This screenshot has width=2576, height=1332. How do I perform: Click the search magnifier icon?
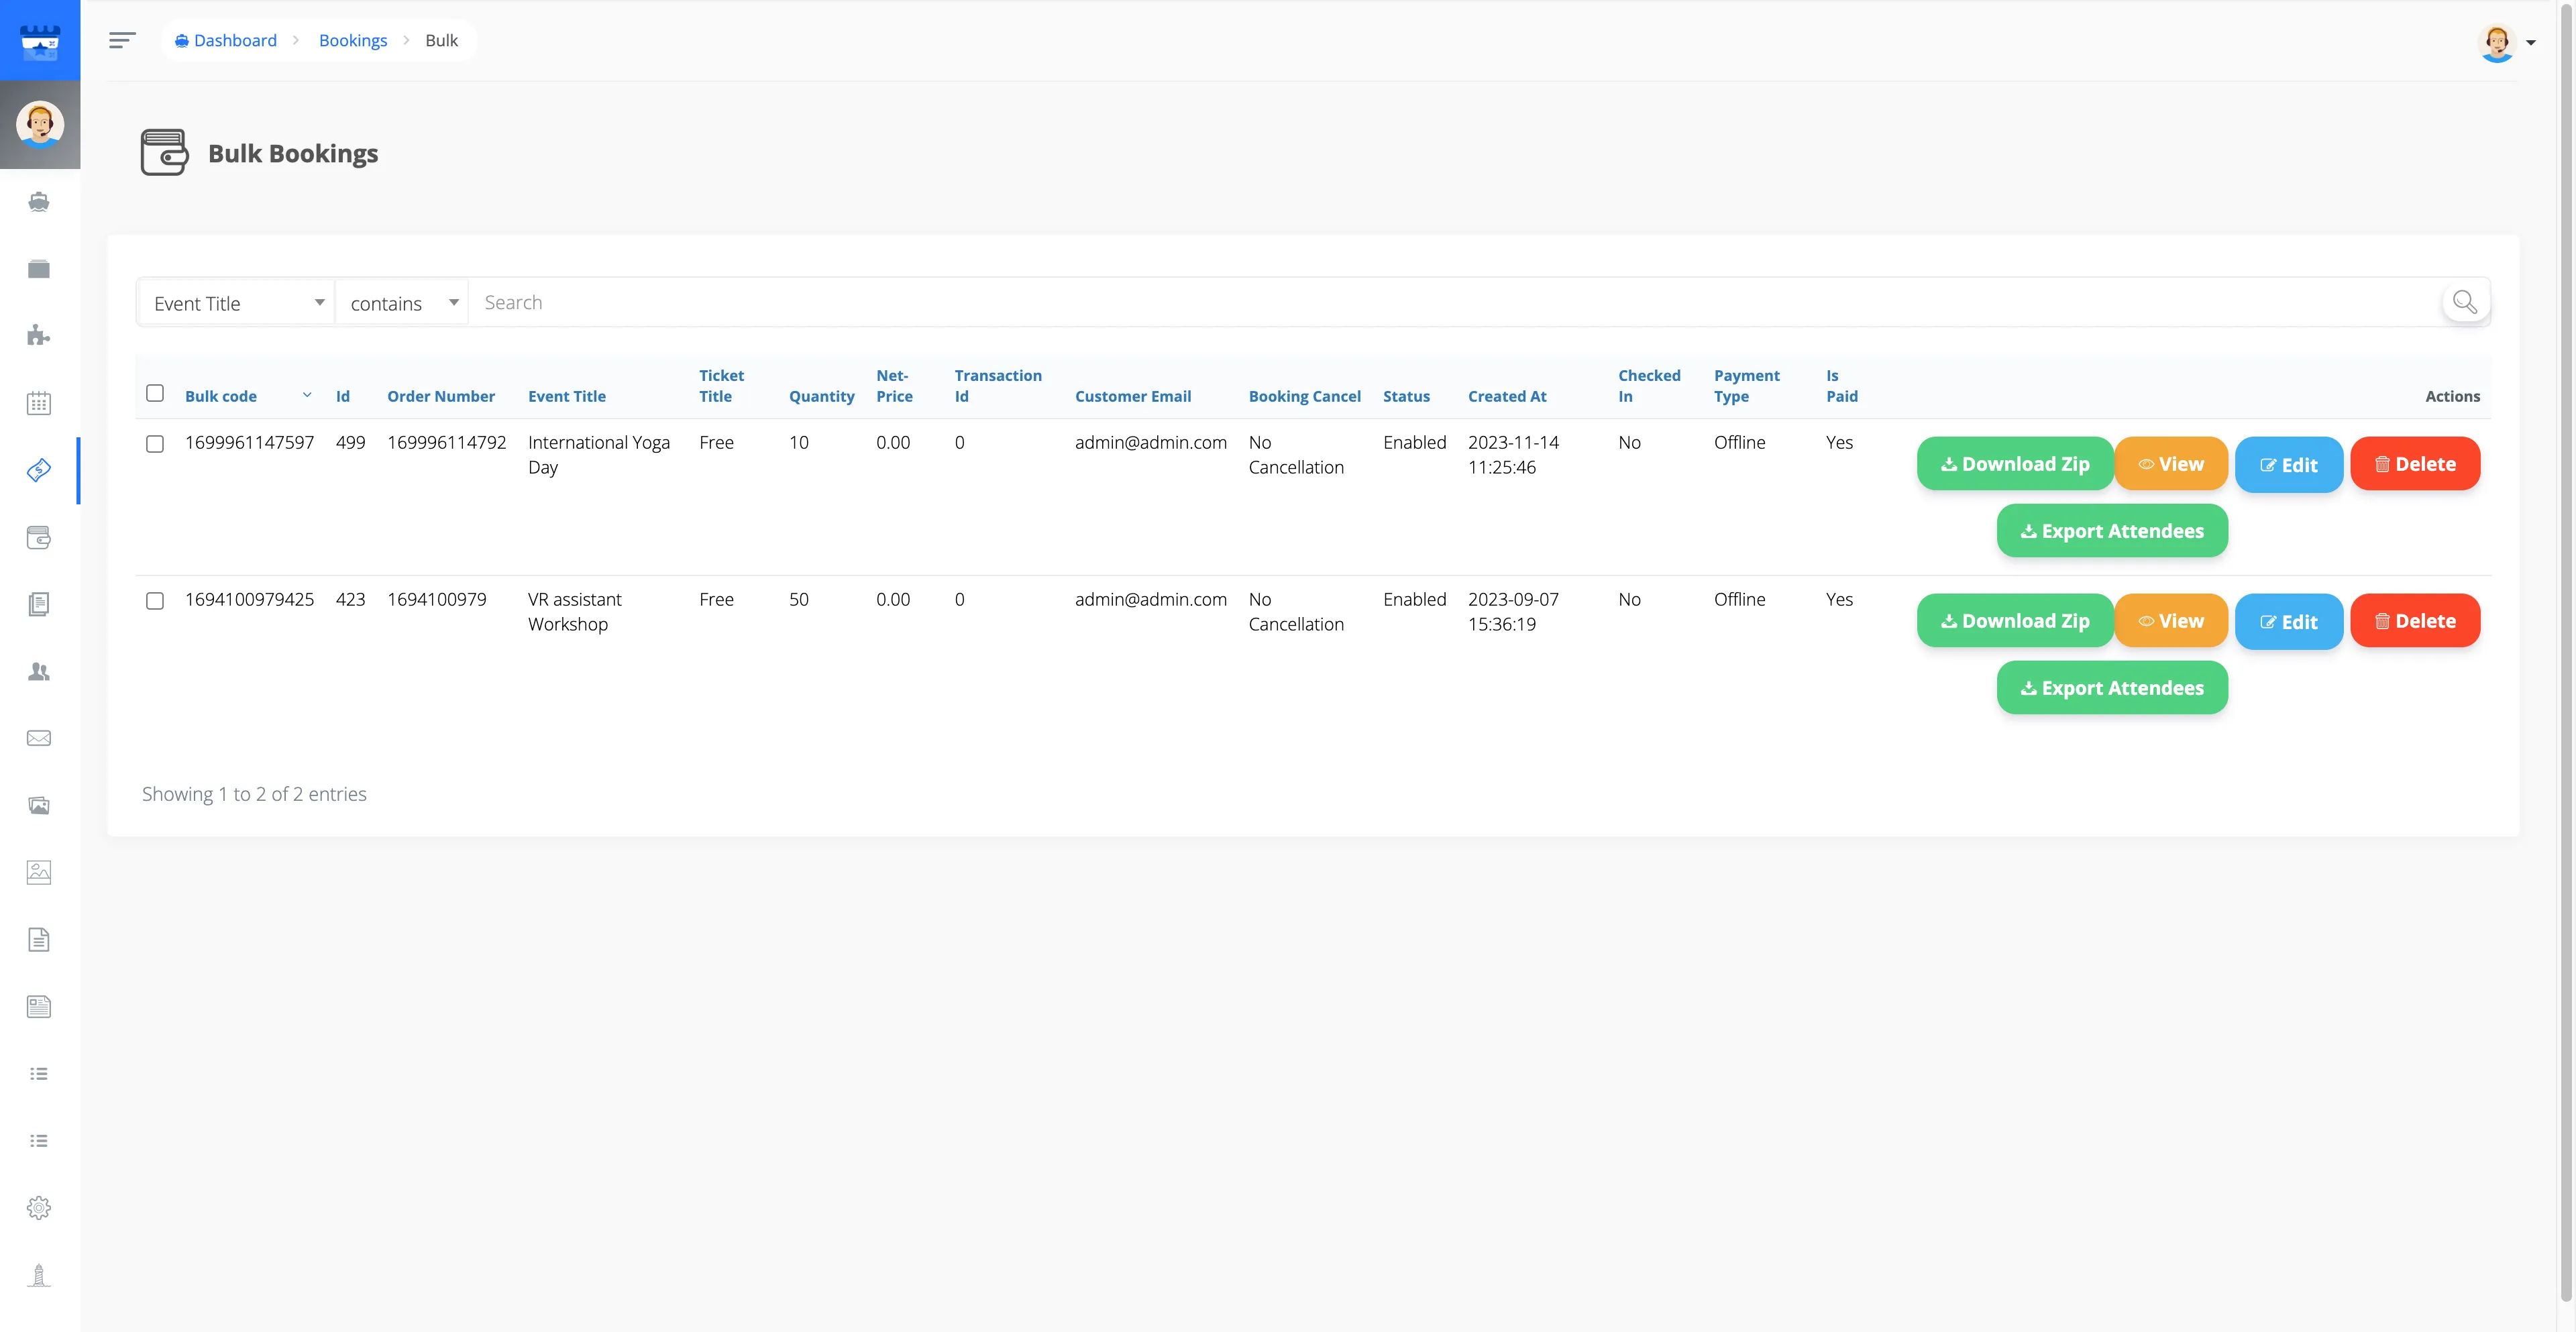pos(2464,302)
